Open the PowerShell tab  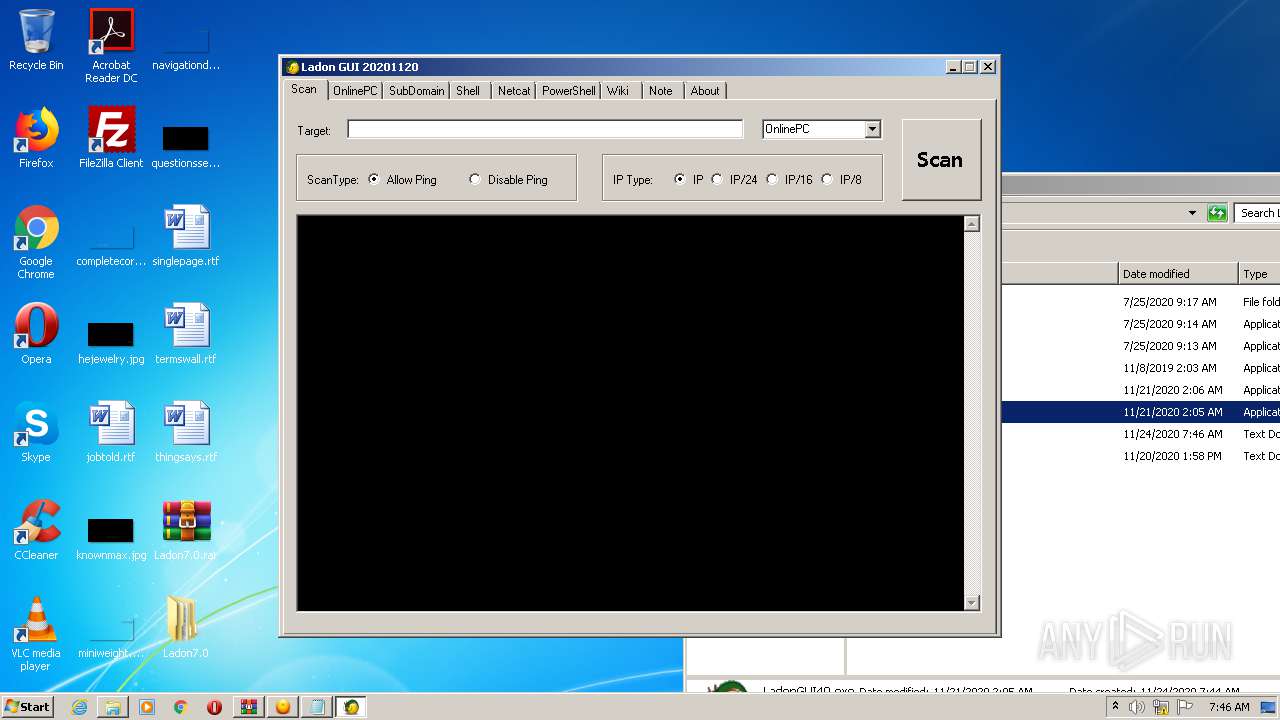[x=569, y=91]
